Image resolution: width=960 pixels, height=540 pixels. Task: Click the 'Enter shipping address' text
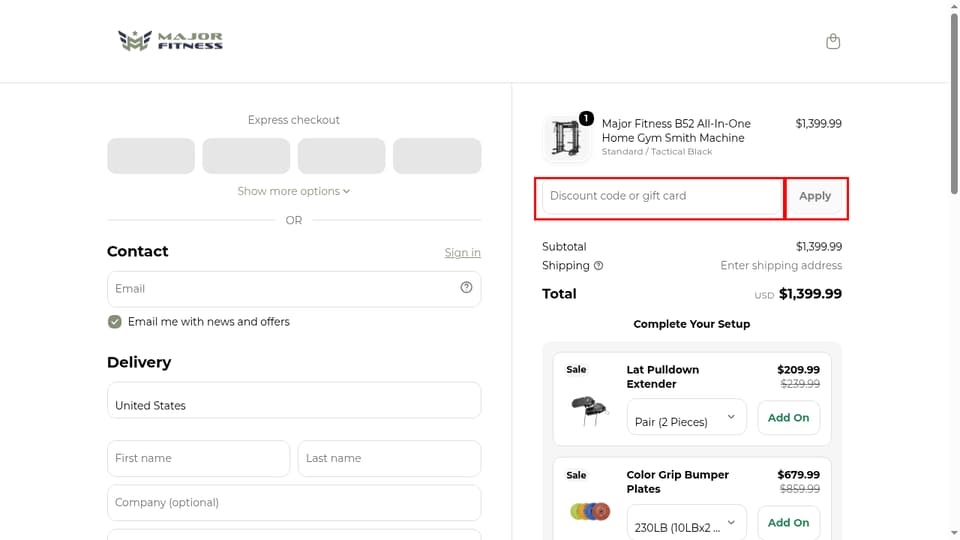[781, 265]
